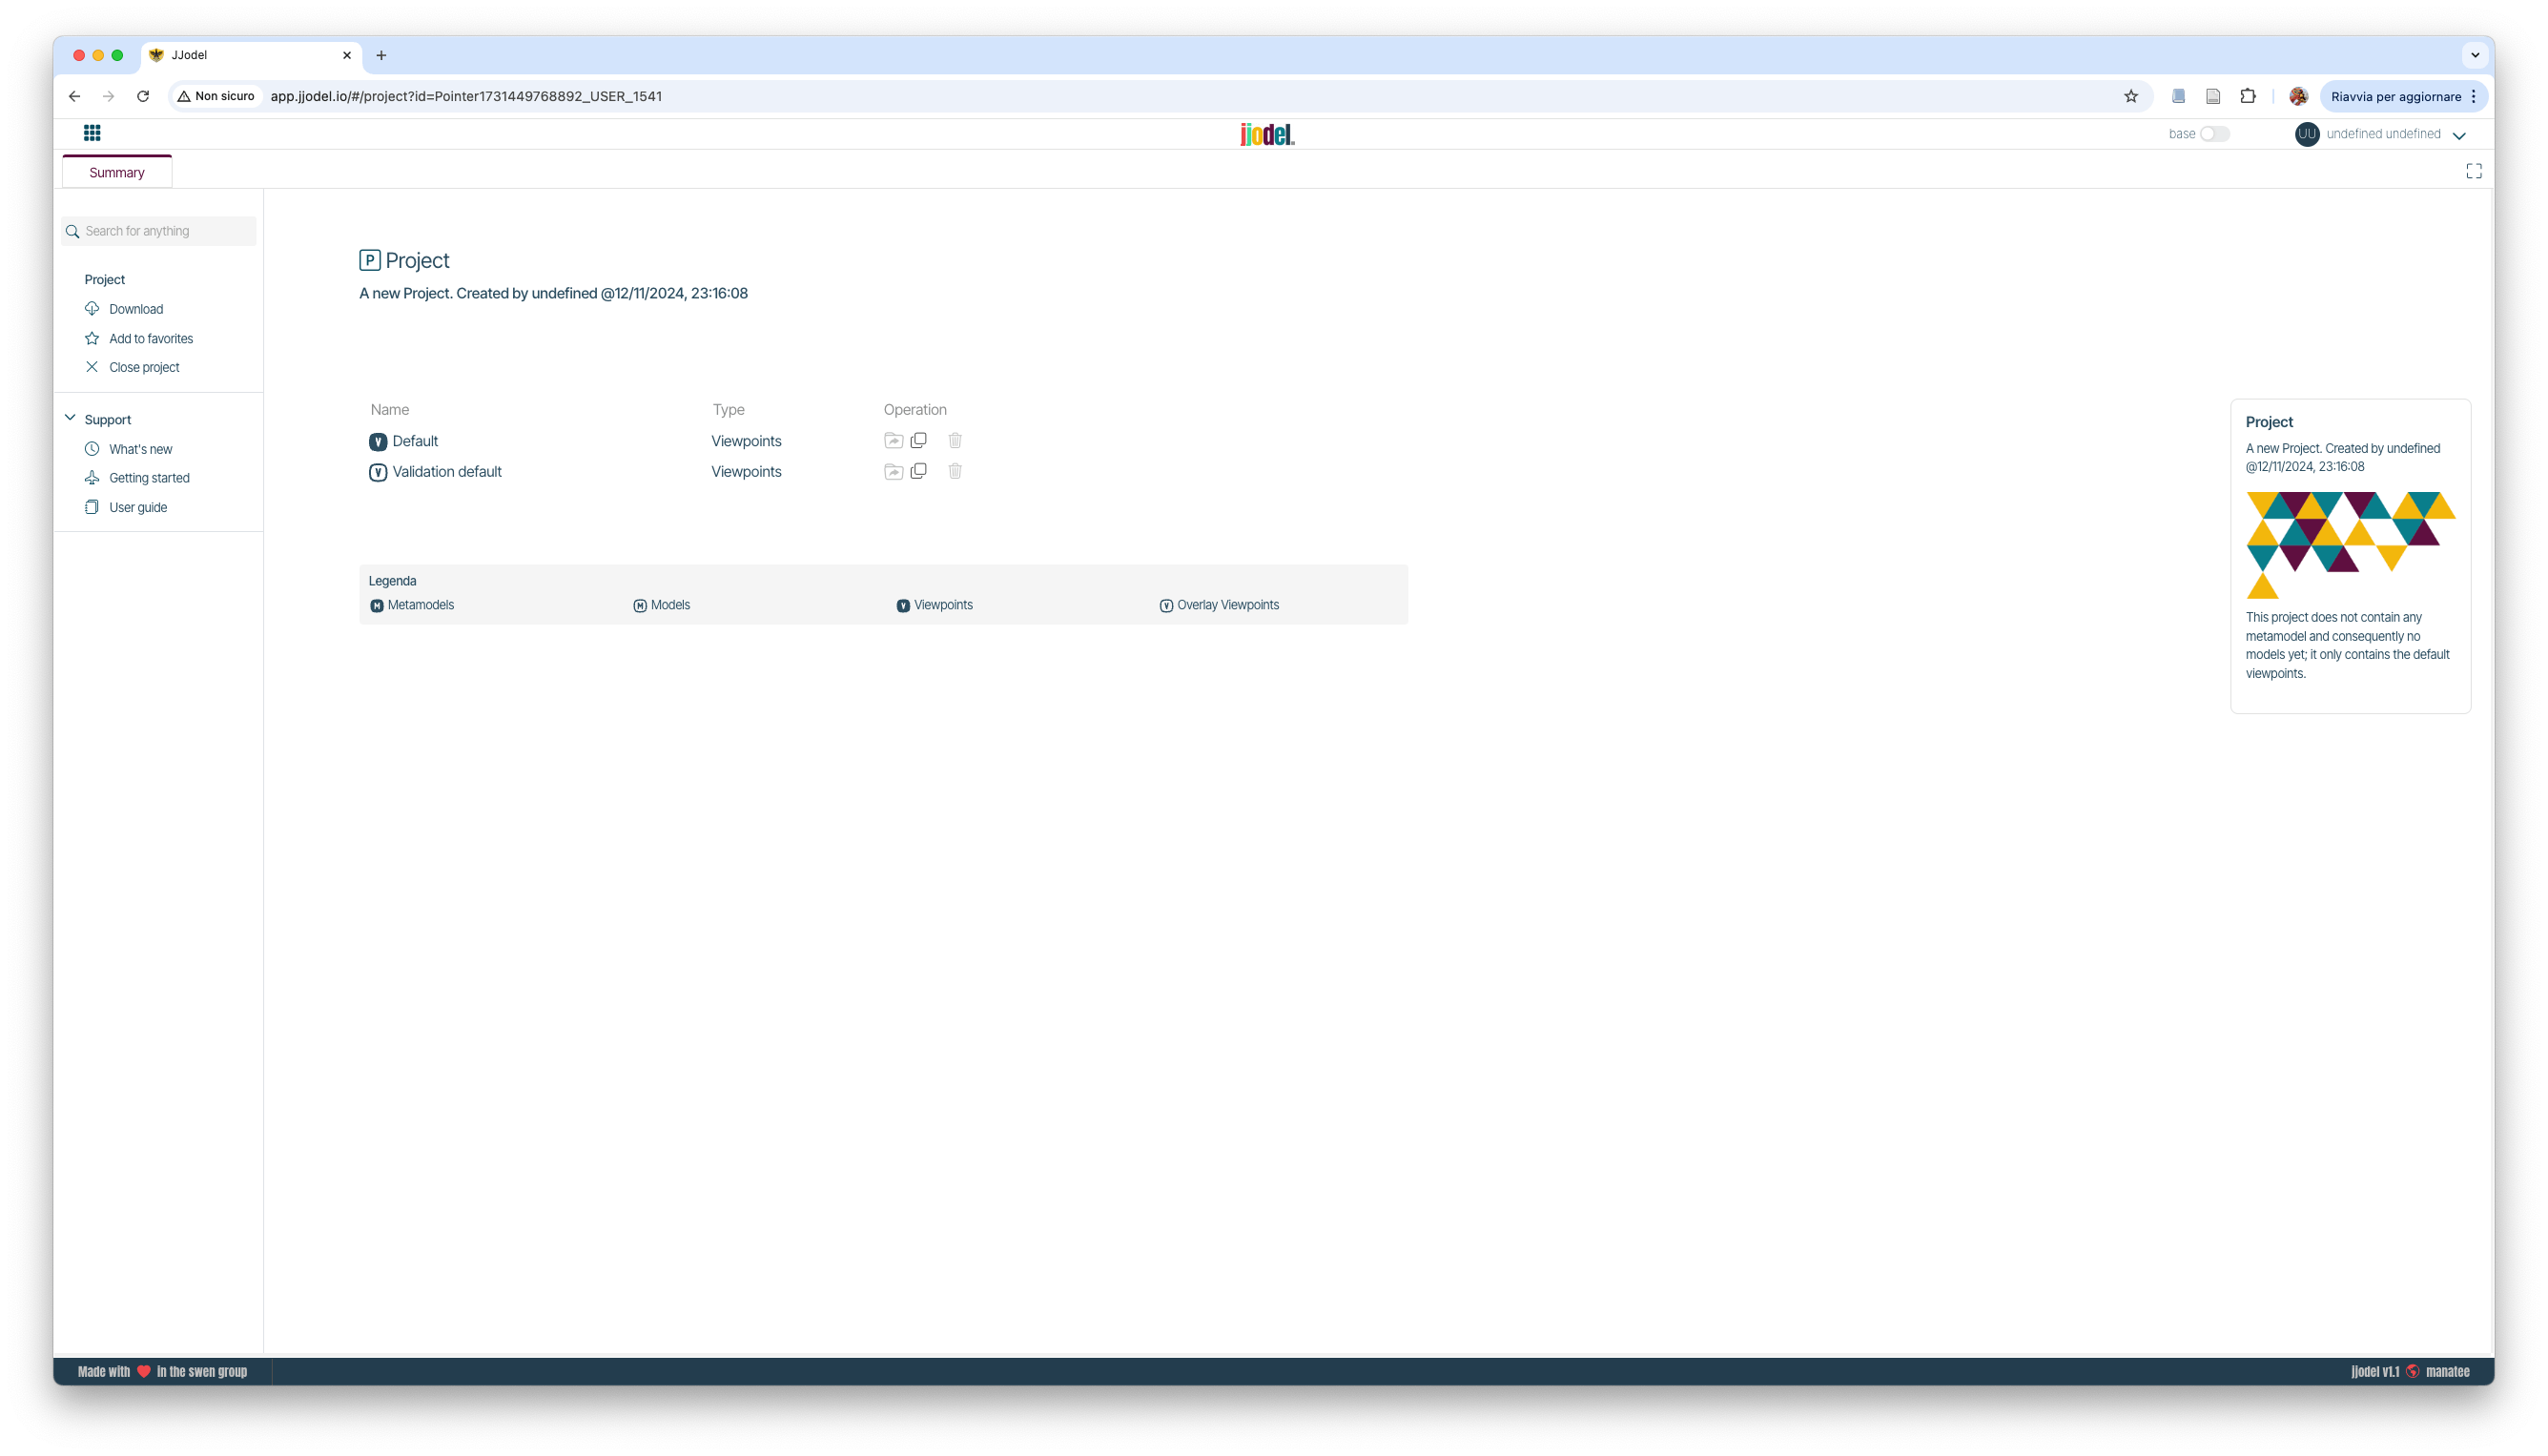Screen dimensions: 2548x1456
Task: Click the What's new clock icon
Action: pyautogui.click(x=92, y=449)
